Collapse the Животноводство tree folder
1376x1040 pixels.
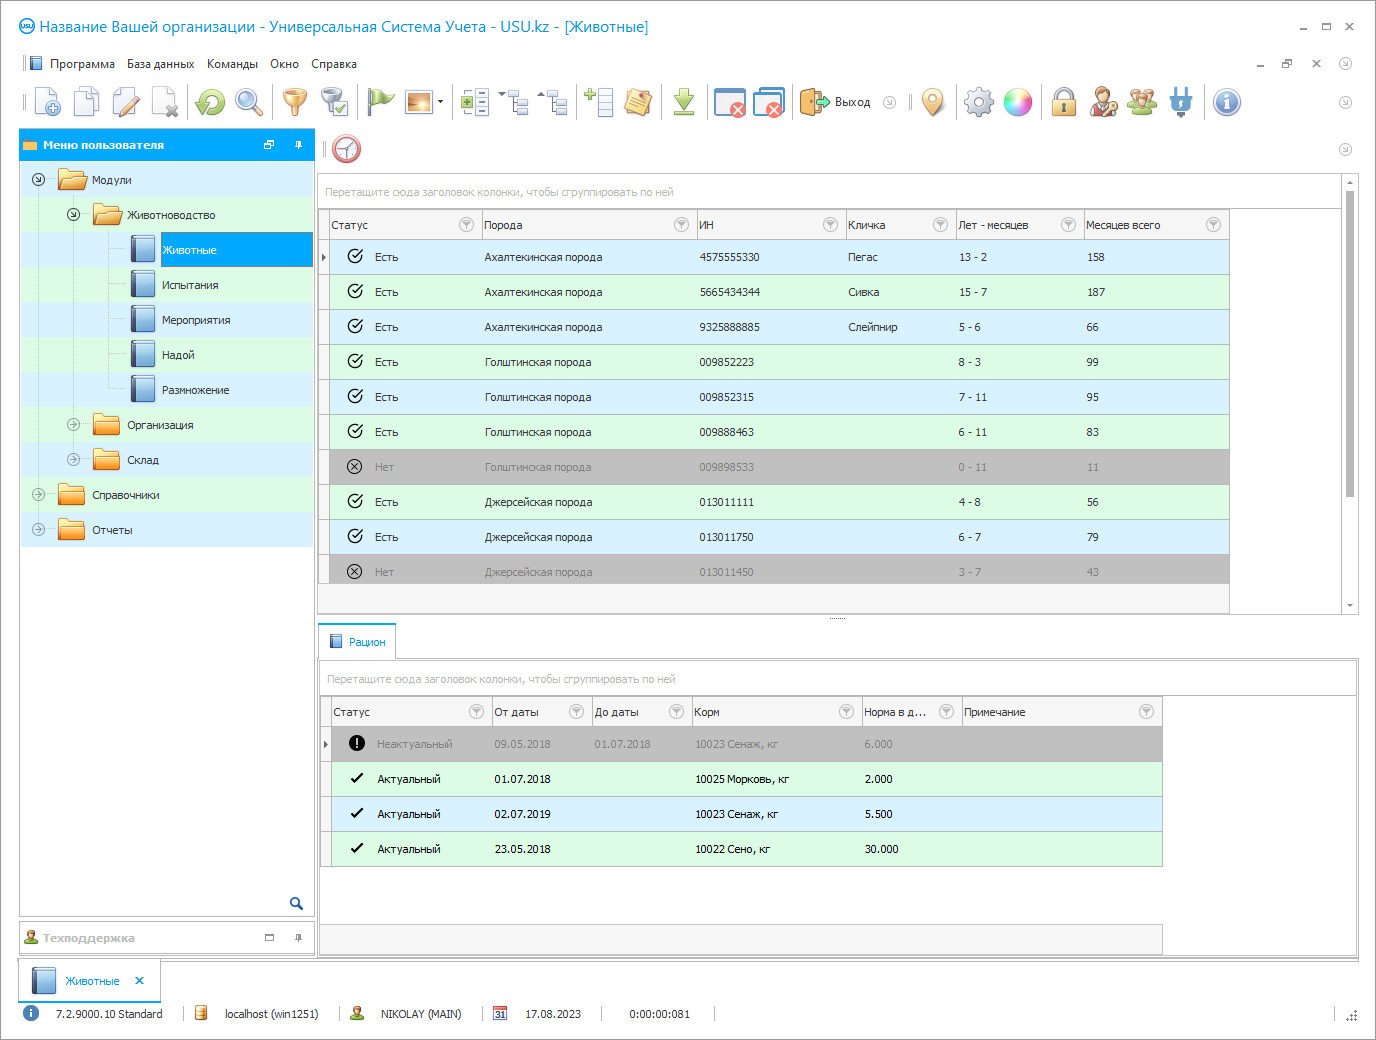73,215
